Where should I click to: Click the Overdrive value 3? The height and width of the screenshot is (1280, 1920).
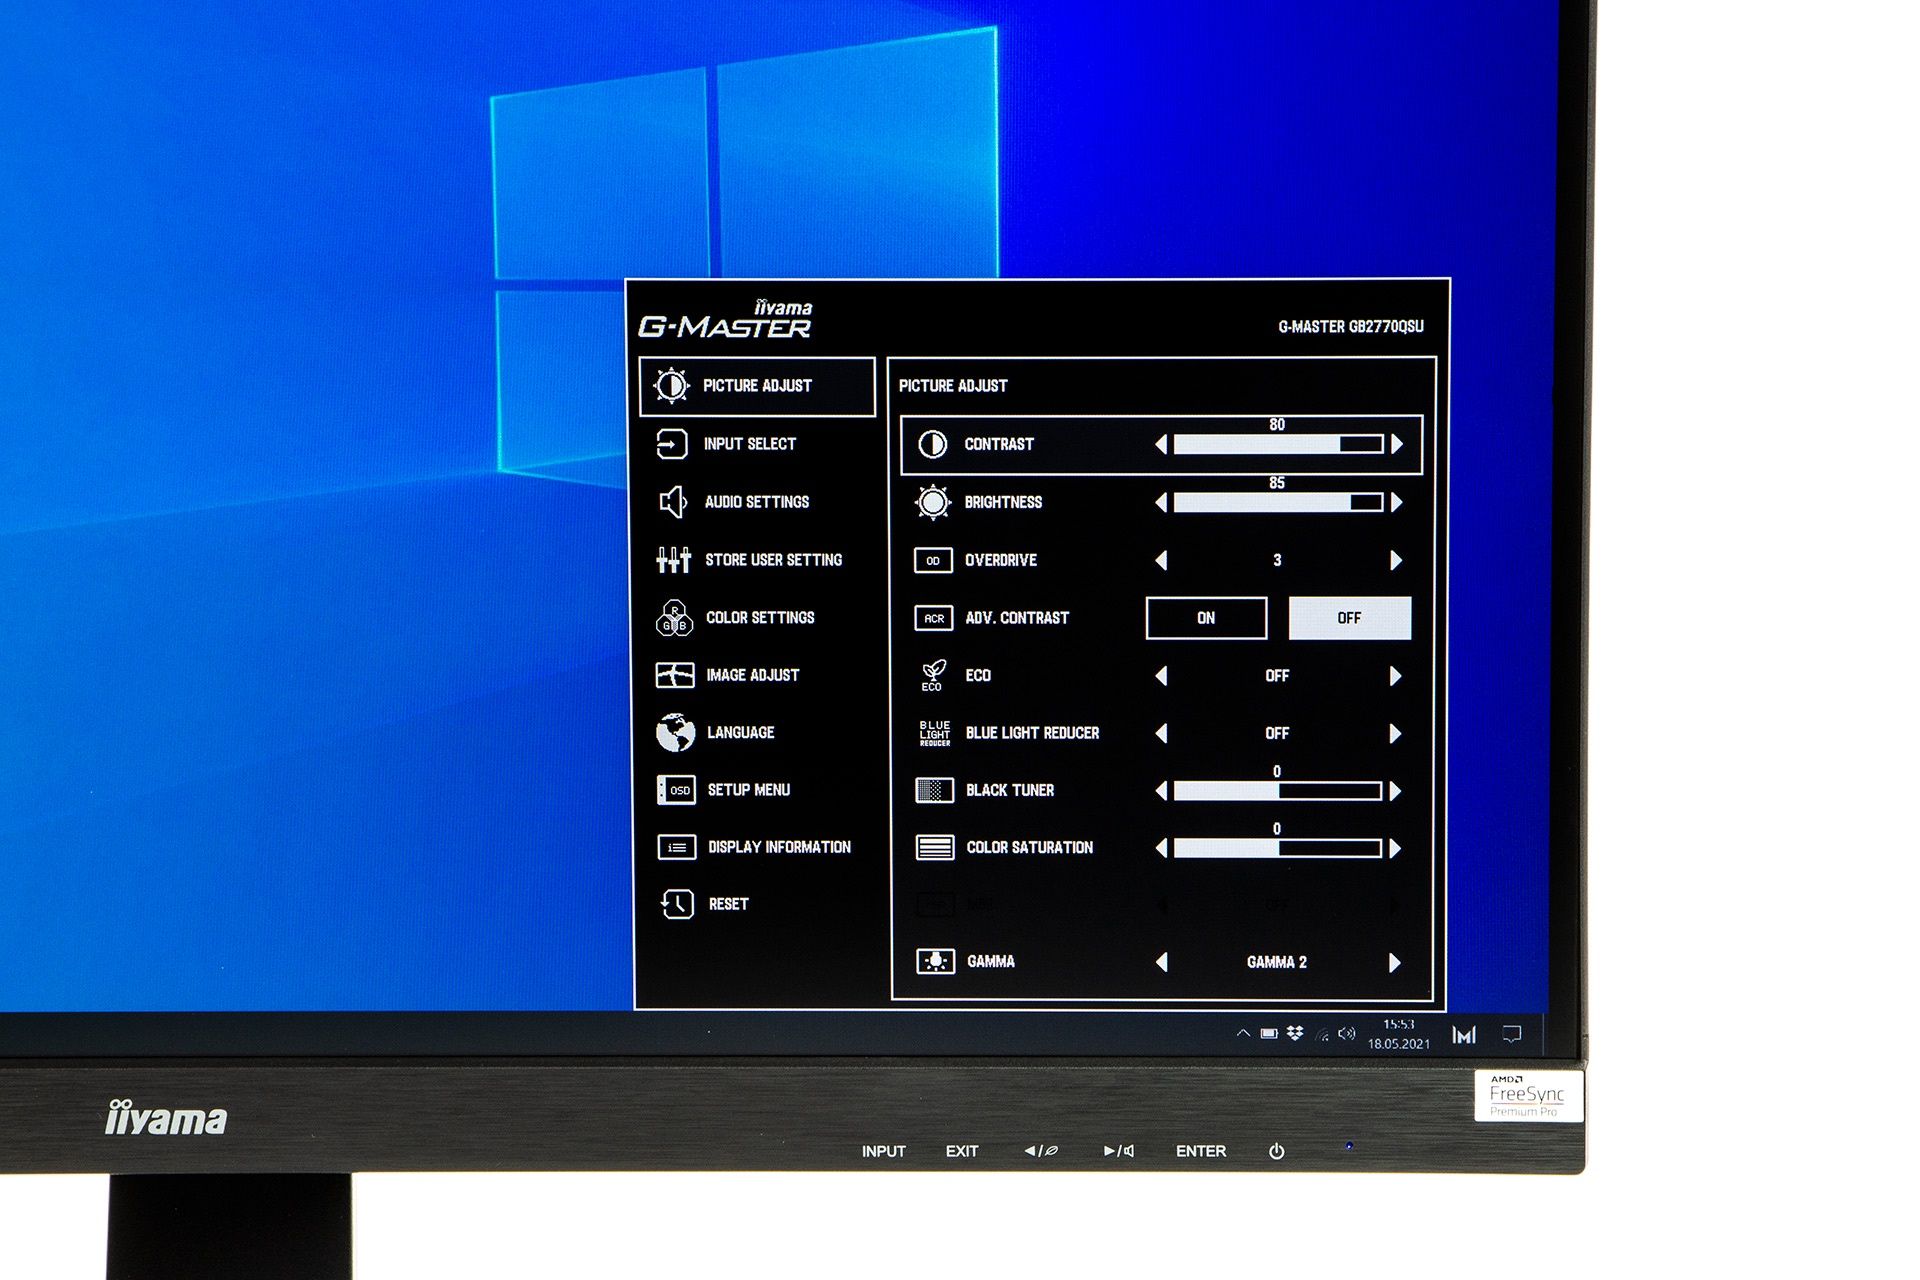1277,560
